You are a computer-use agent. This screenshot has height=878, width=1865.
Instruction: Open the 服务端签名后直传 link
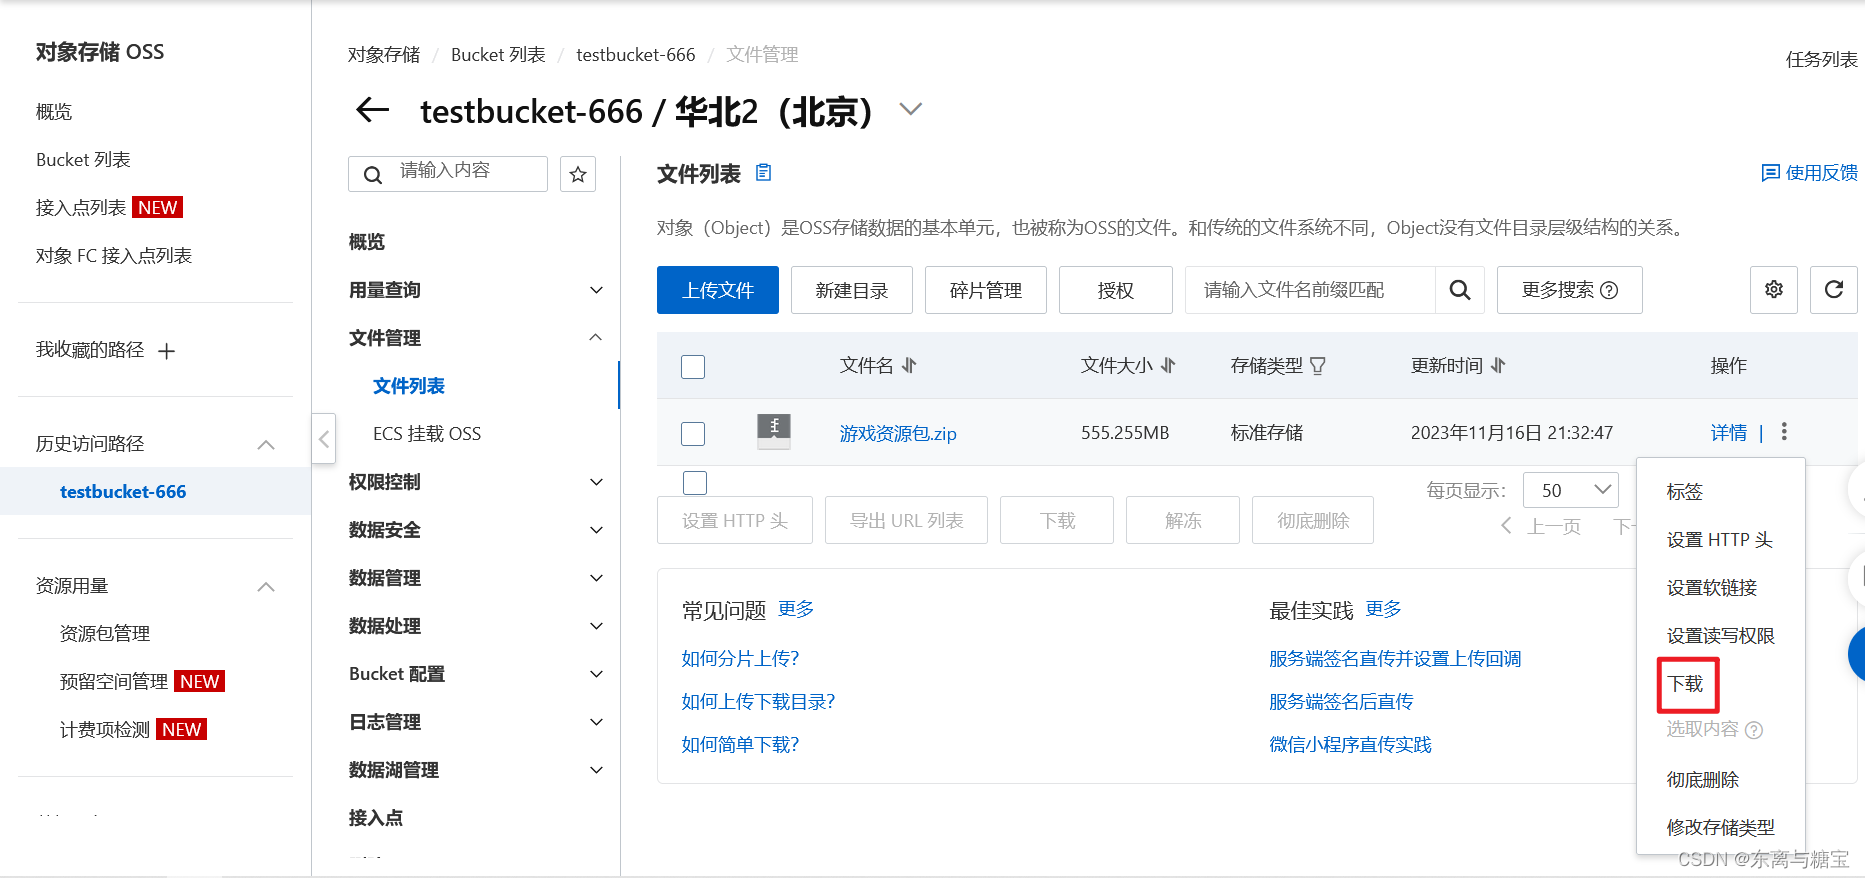(x=1341, y=702)
